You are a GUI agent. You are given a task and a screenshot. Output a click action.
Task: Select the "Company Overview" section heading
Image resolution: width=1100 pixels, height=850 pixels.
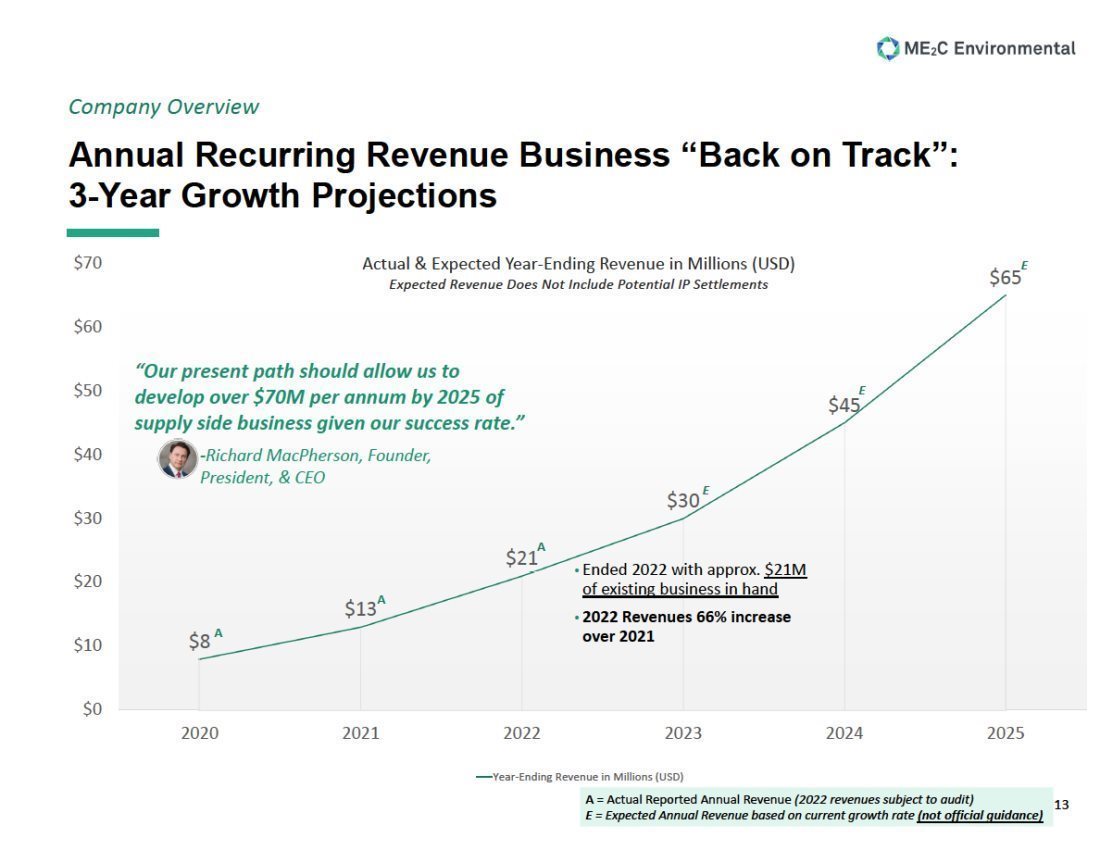point(164,107)
